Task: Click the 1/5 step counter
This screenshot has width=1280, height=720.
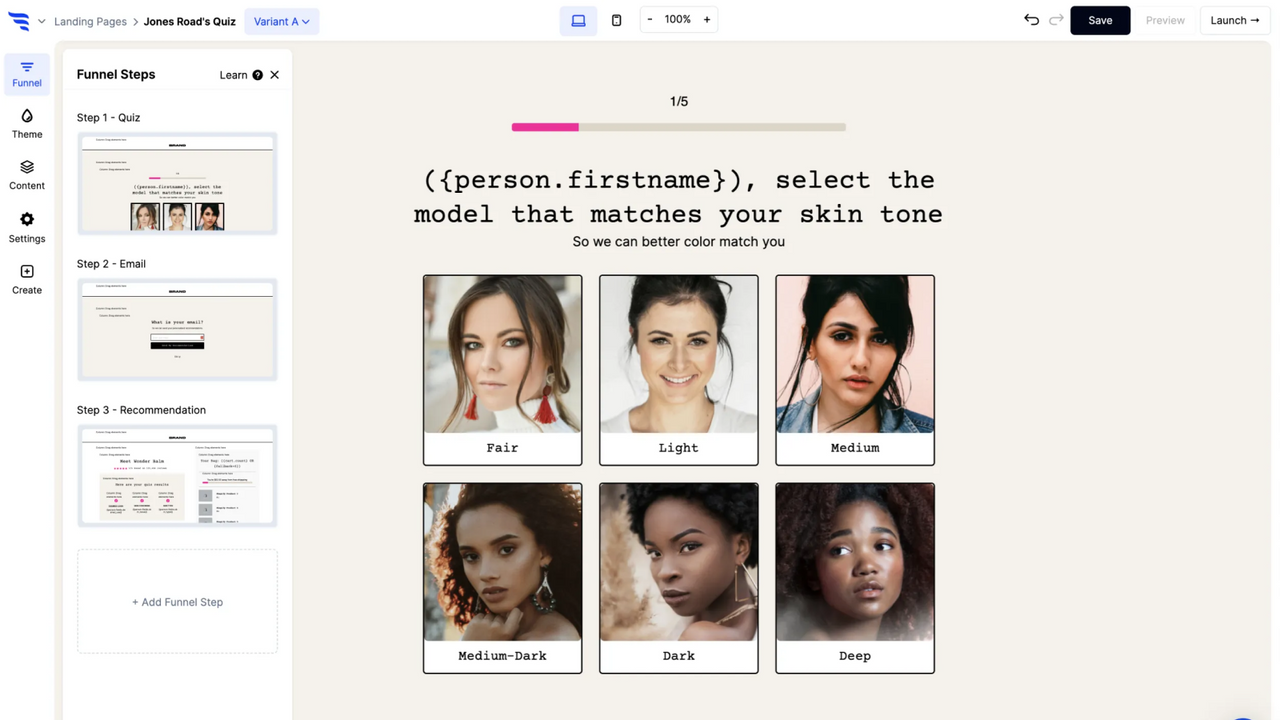Action: point(679,101)
